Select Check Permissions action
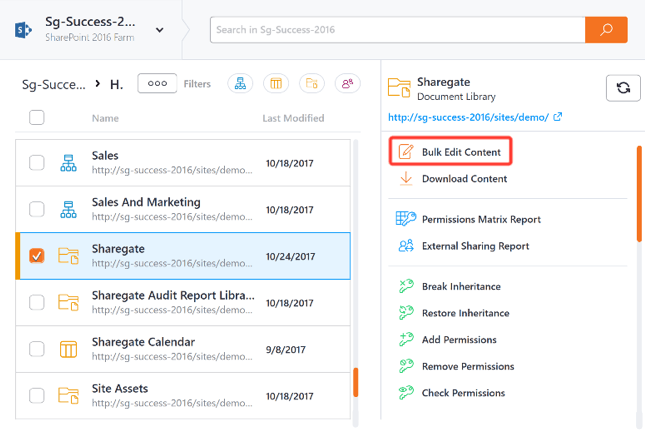Screen dimensions: 645x434 pos(463,393)
